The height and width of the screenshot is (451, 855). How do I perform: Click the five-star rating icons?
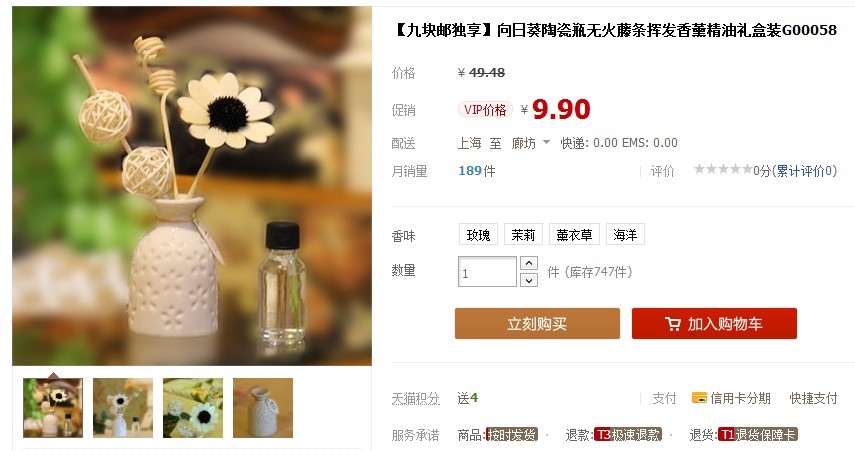coord(722,170)
